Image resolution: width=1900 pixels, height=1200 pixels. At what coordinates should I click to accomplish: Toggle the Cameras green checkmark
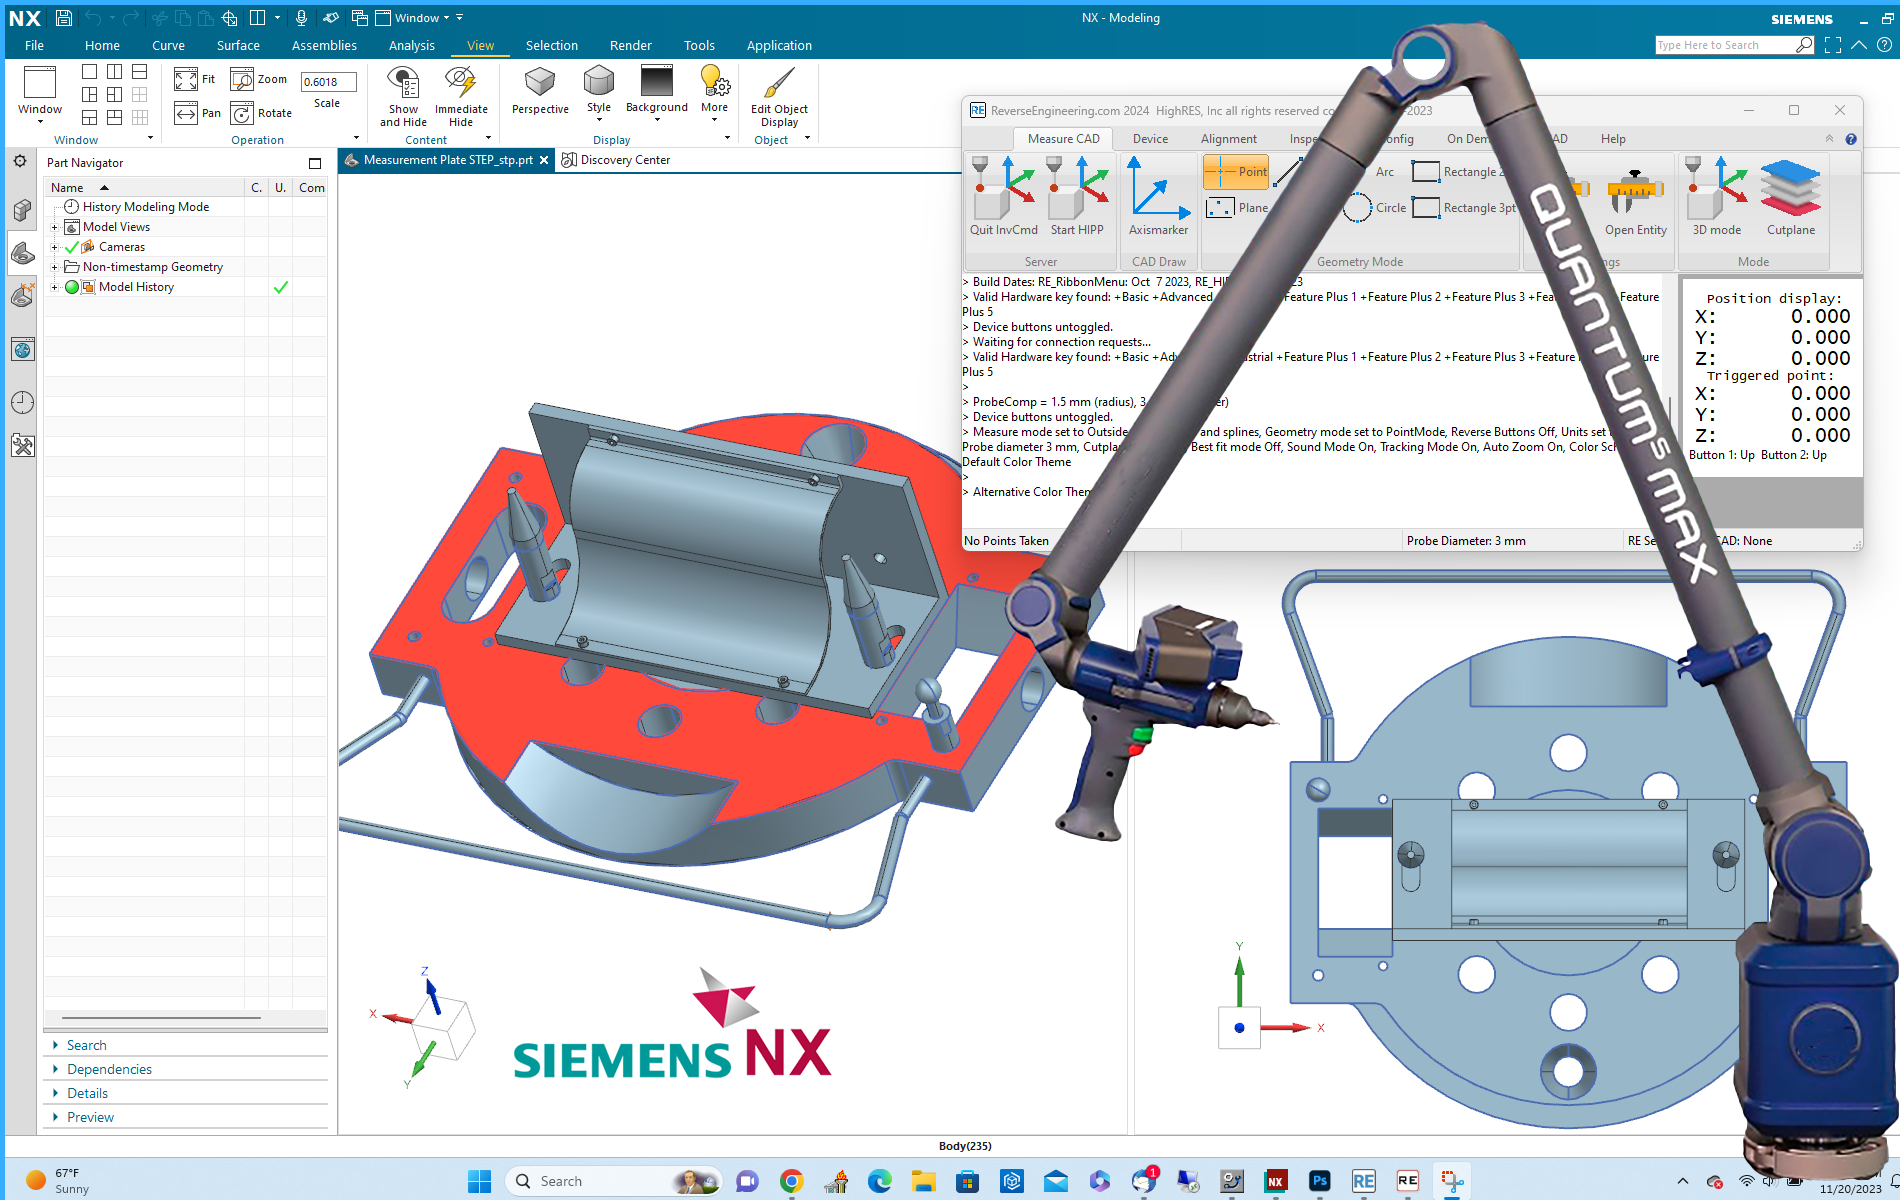(72, 247)
